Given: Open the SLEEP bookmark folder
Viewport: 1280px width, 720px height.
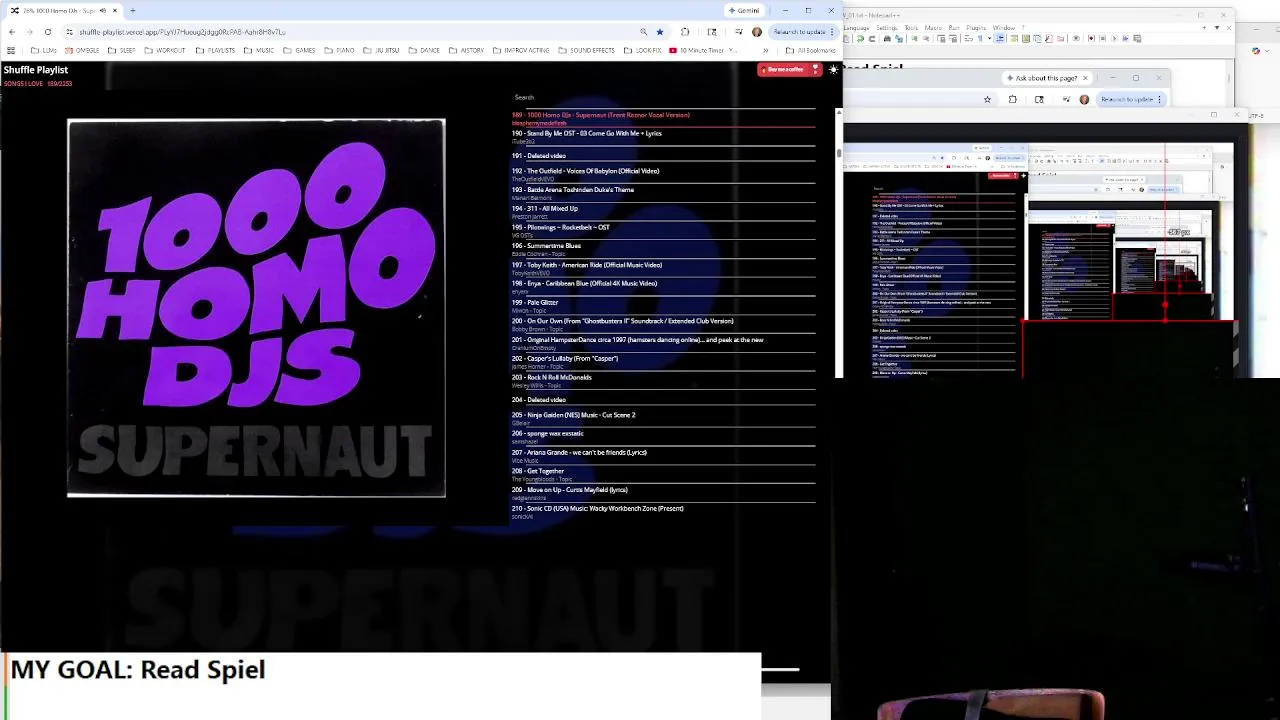Looking at the screenshot, I should 122,50.
